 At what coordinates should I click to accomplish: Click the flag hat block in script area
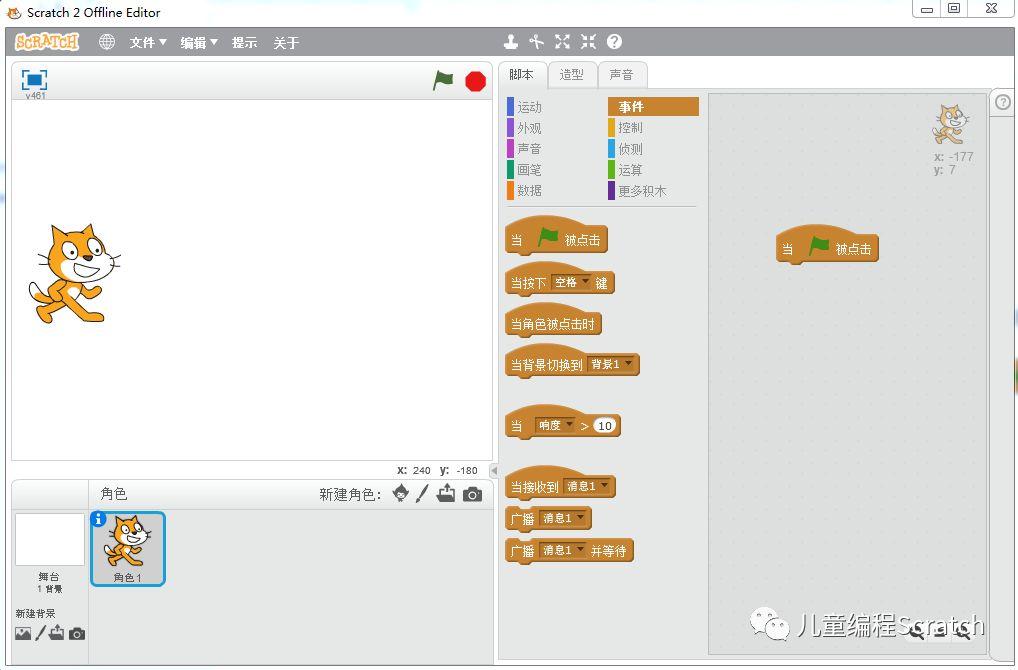click(x=827, y=247)
